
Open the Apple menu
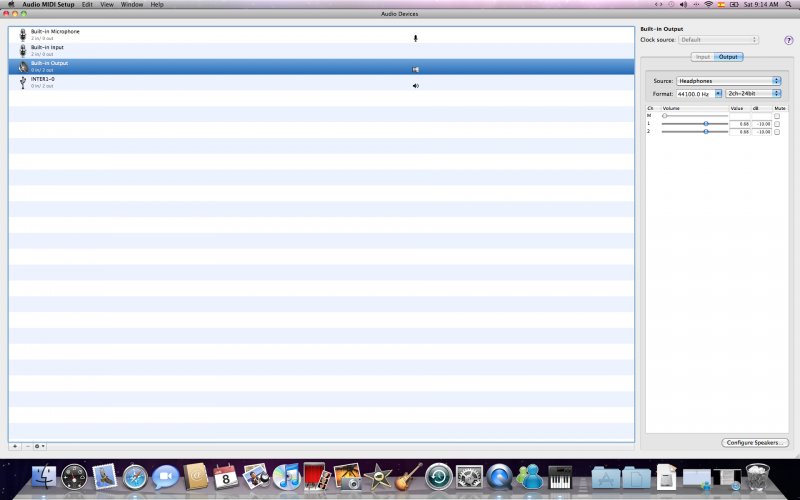coord(11,4)
